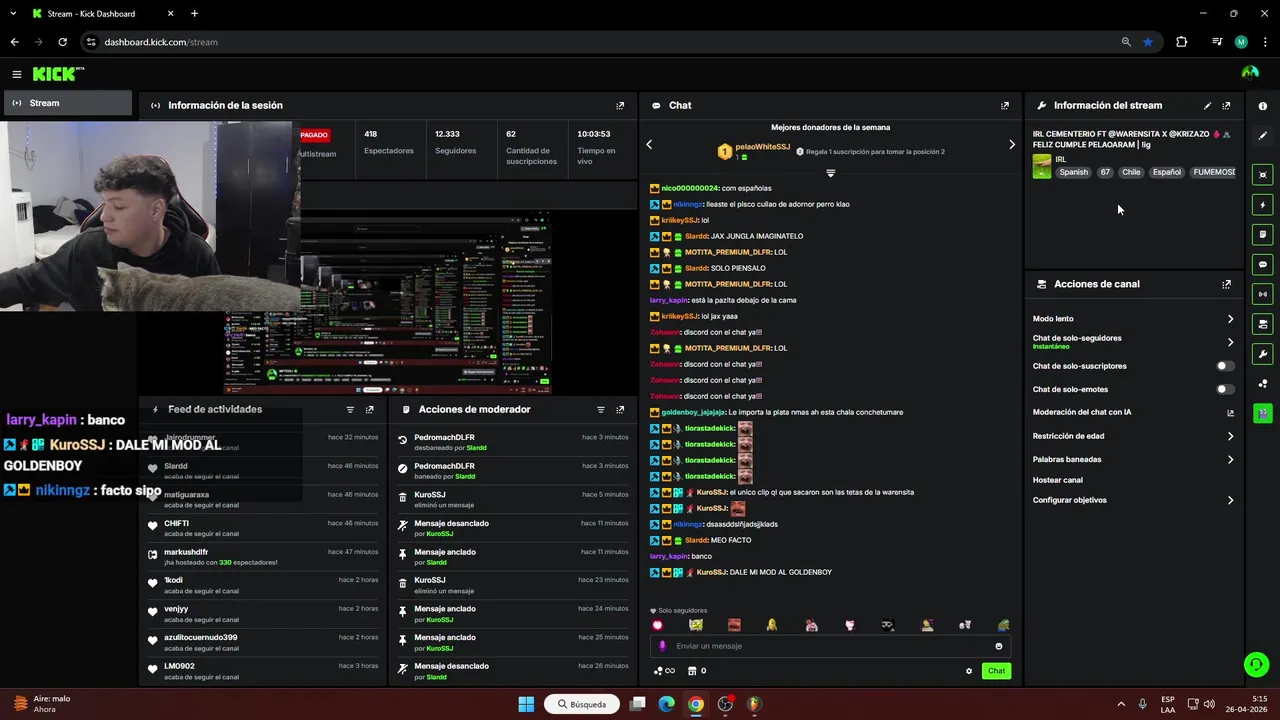Screen dimensions: 1280x720
Task: Pop out the Feed de actividades panel
Action: coord(369,409)
